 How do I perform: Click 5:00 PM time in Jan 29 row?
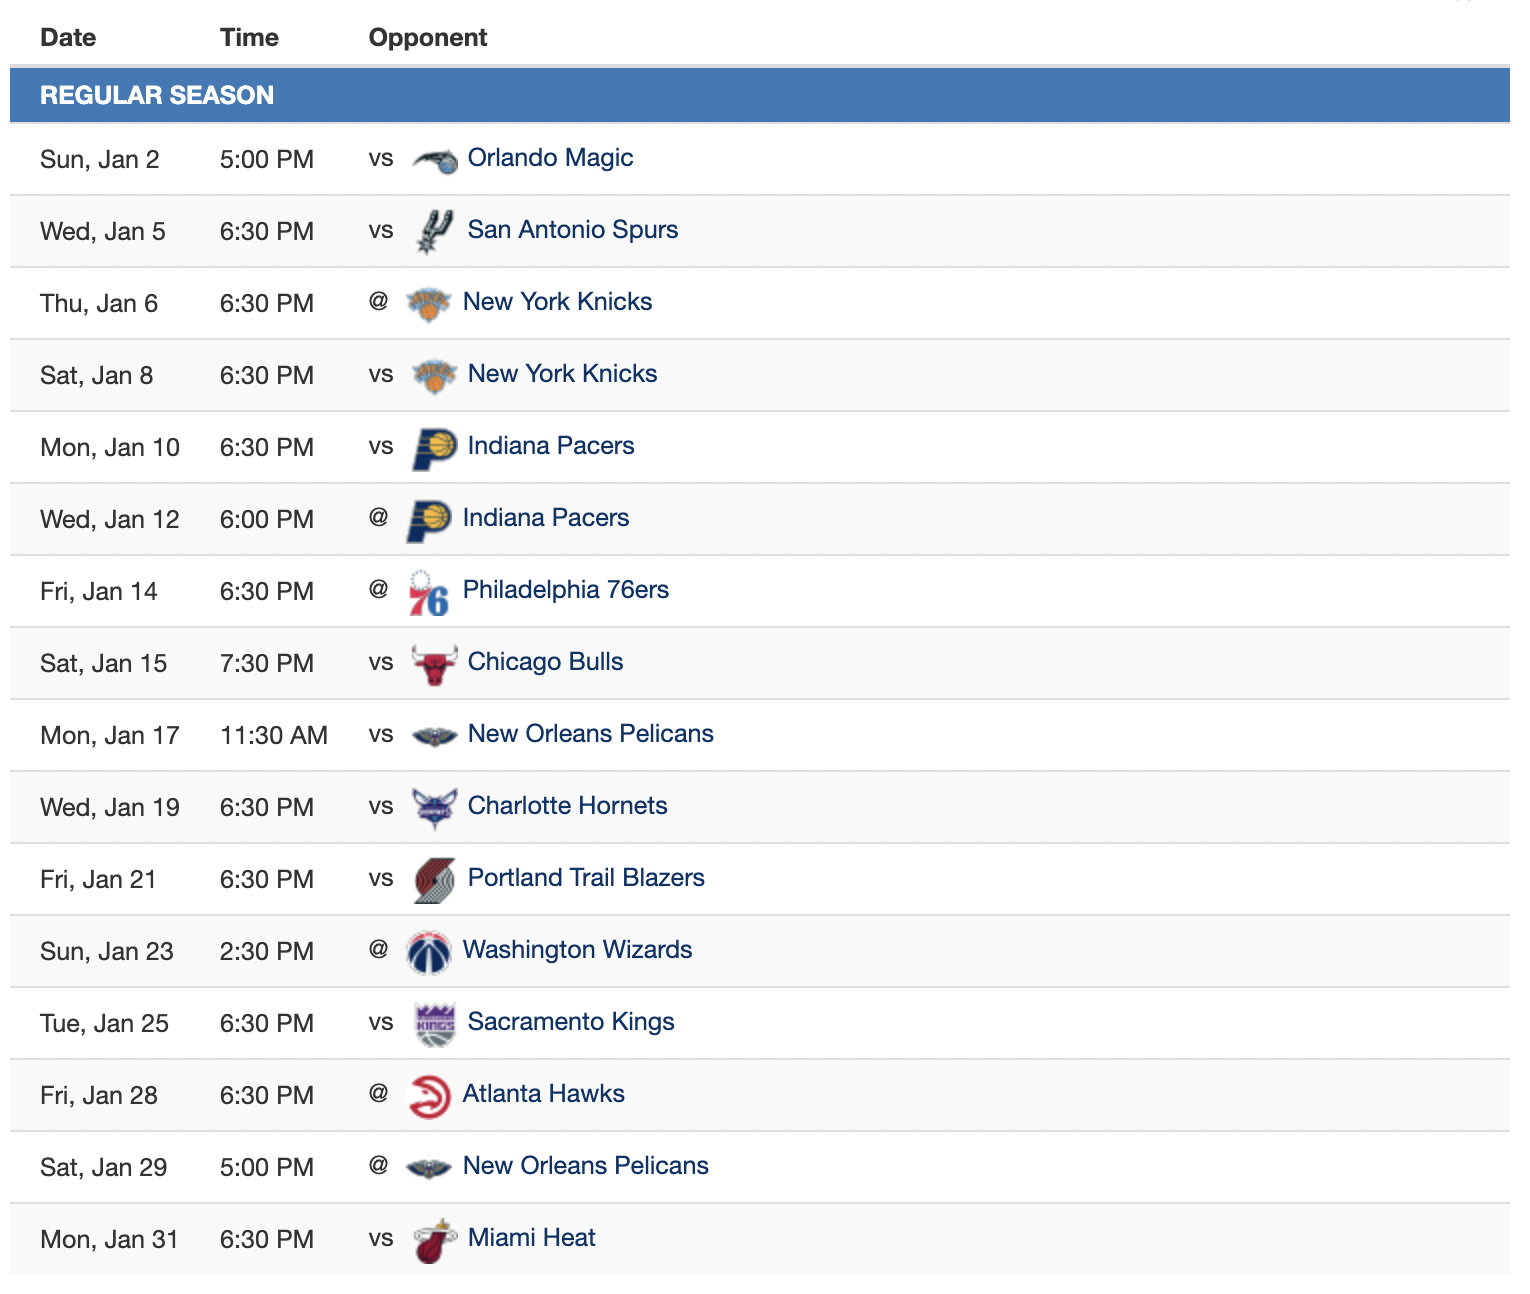[x=267, y=1168]
